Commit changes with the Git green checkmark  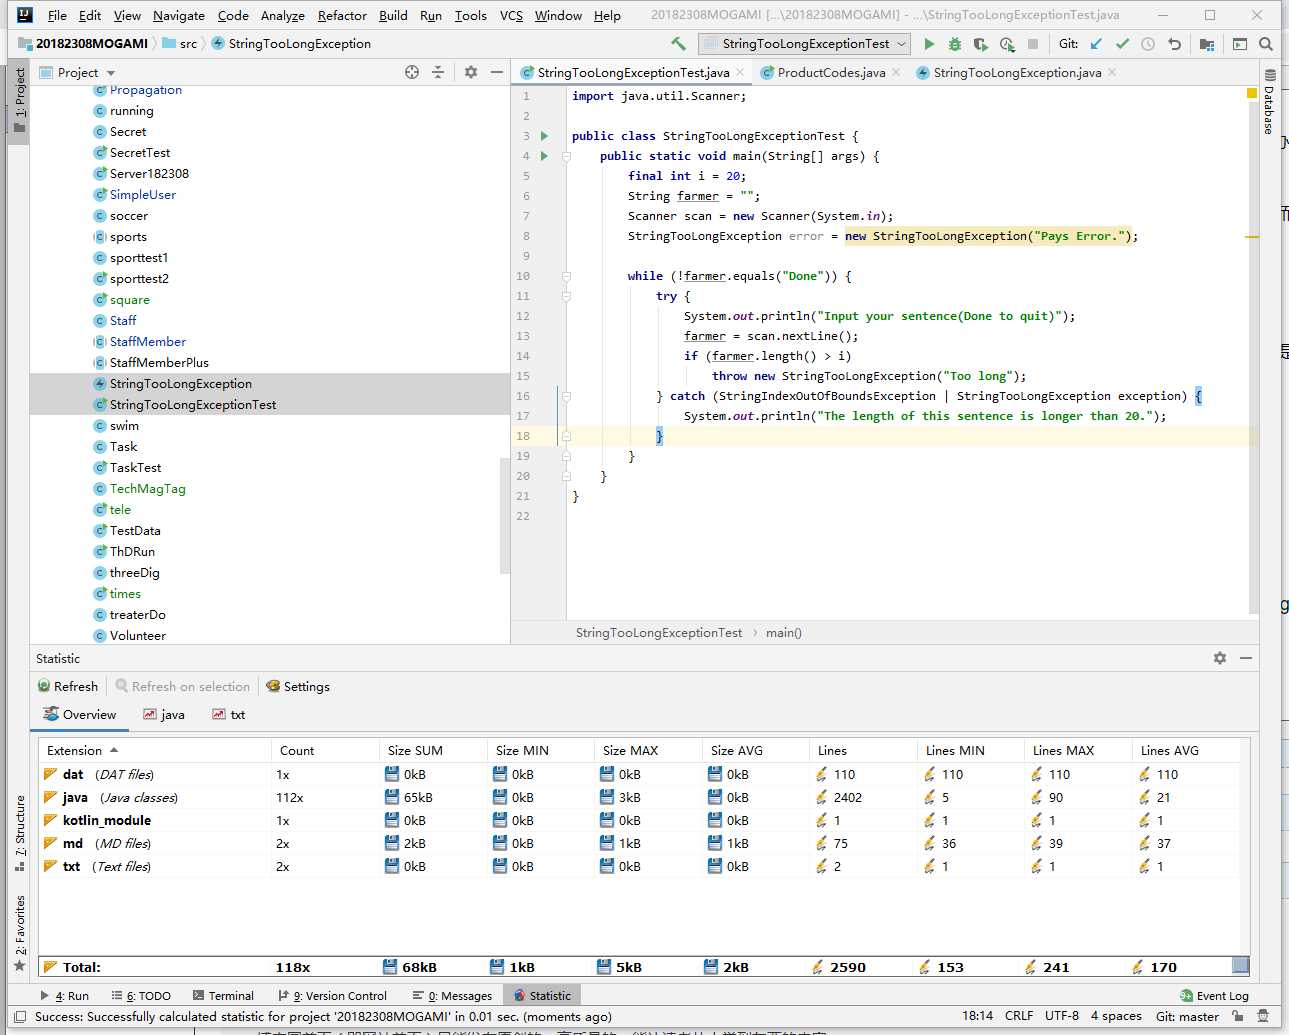point(1122,44)
